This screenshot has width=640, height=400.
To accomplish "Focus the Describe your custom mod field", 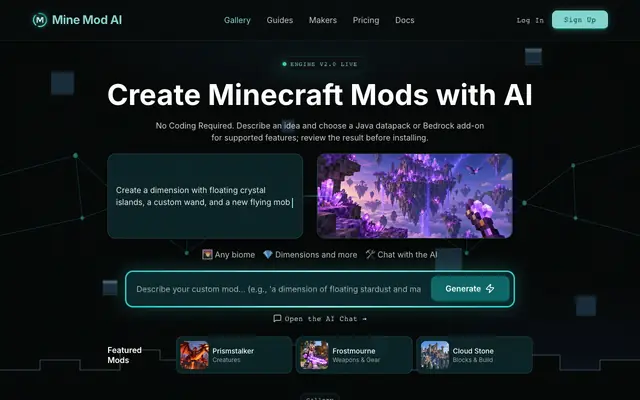I will point(278,289).
